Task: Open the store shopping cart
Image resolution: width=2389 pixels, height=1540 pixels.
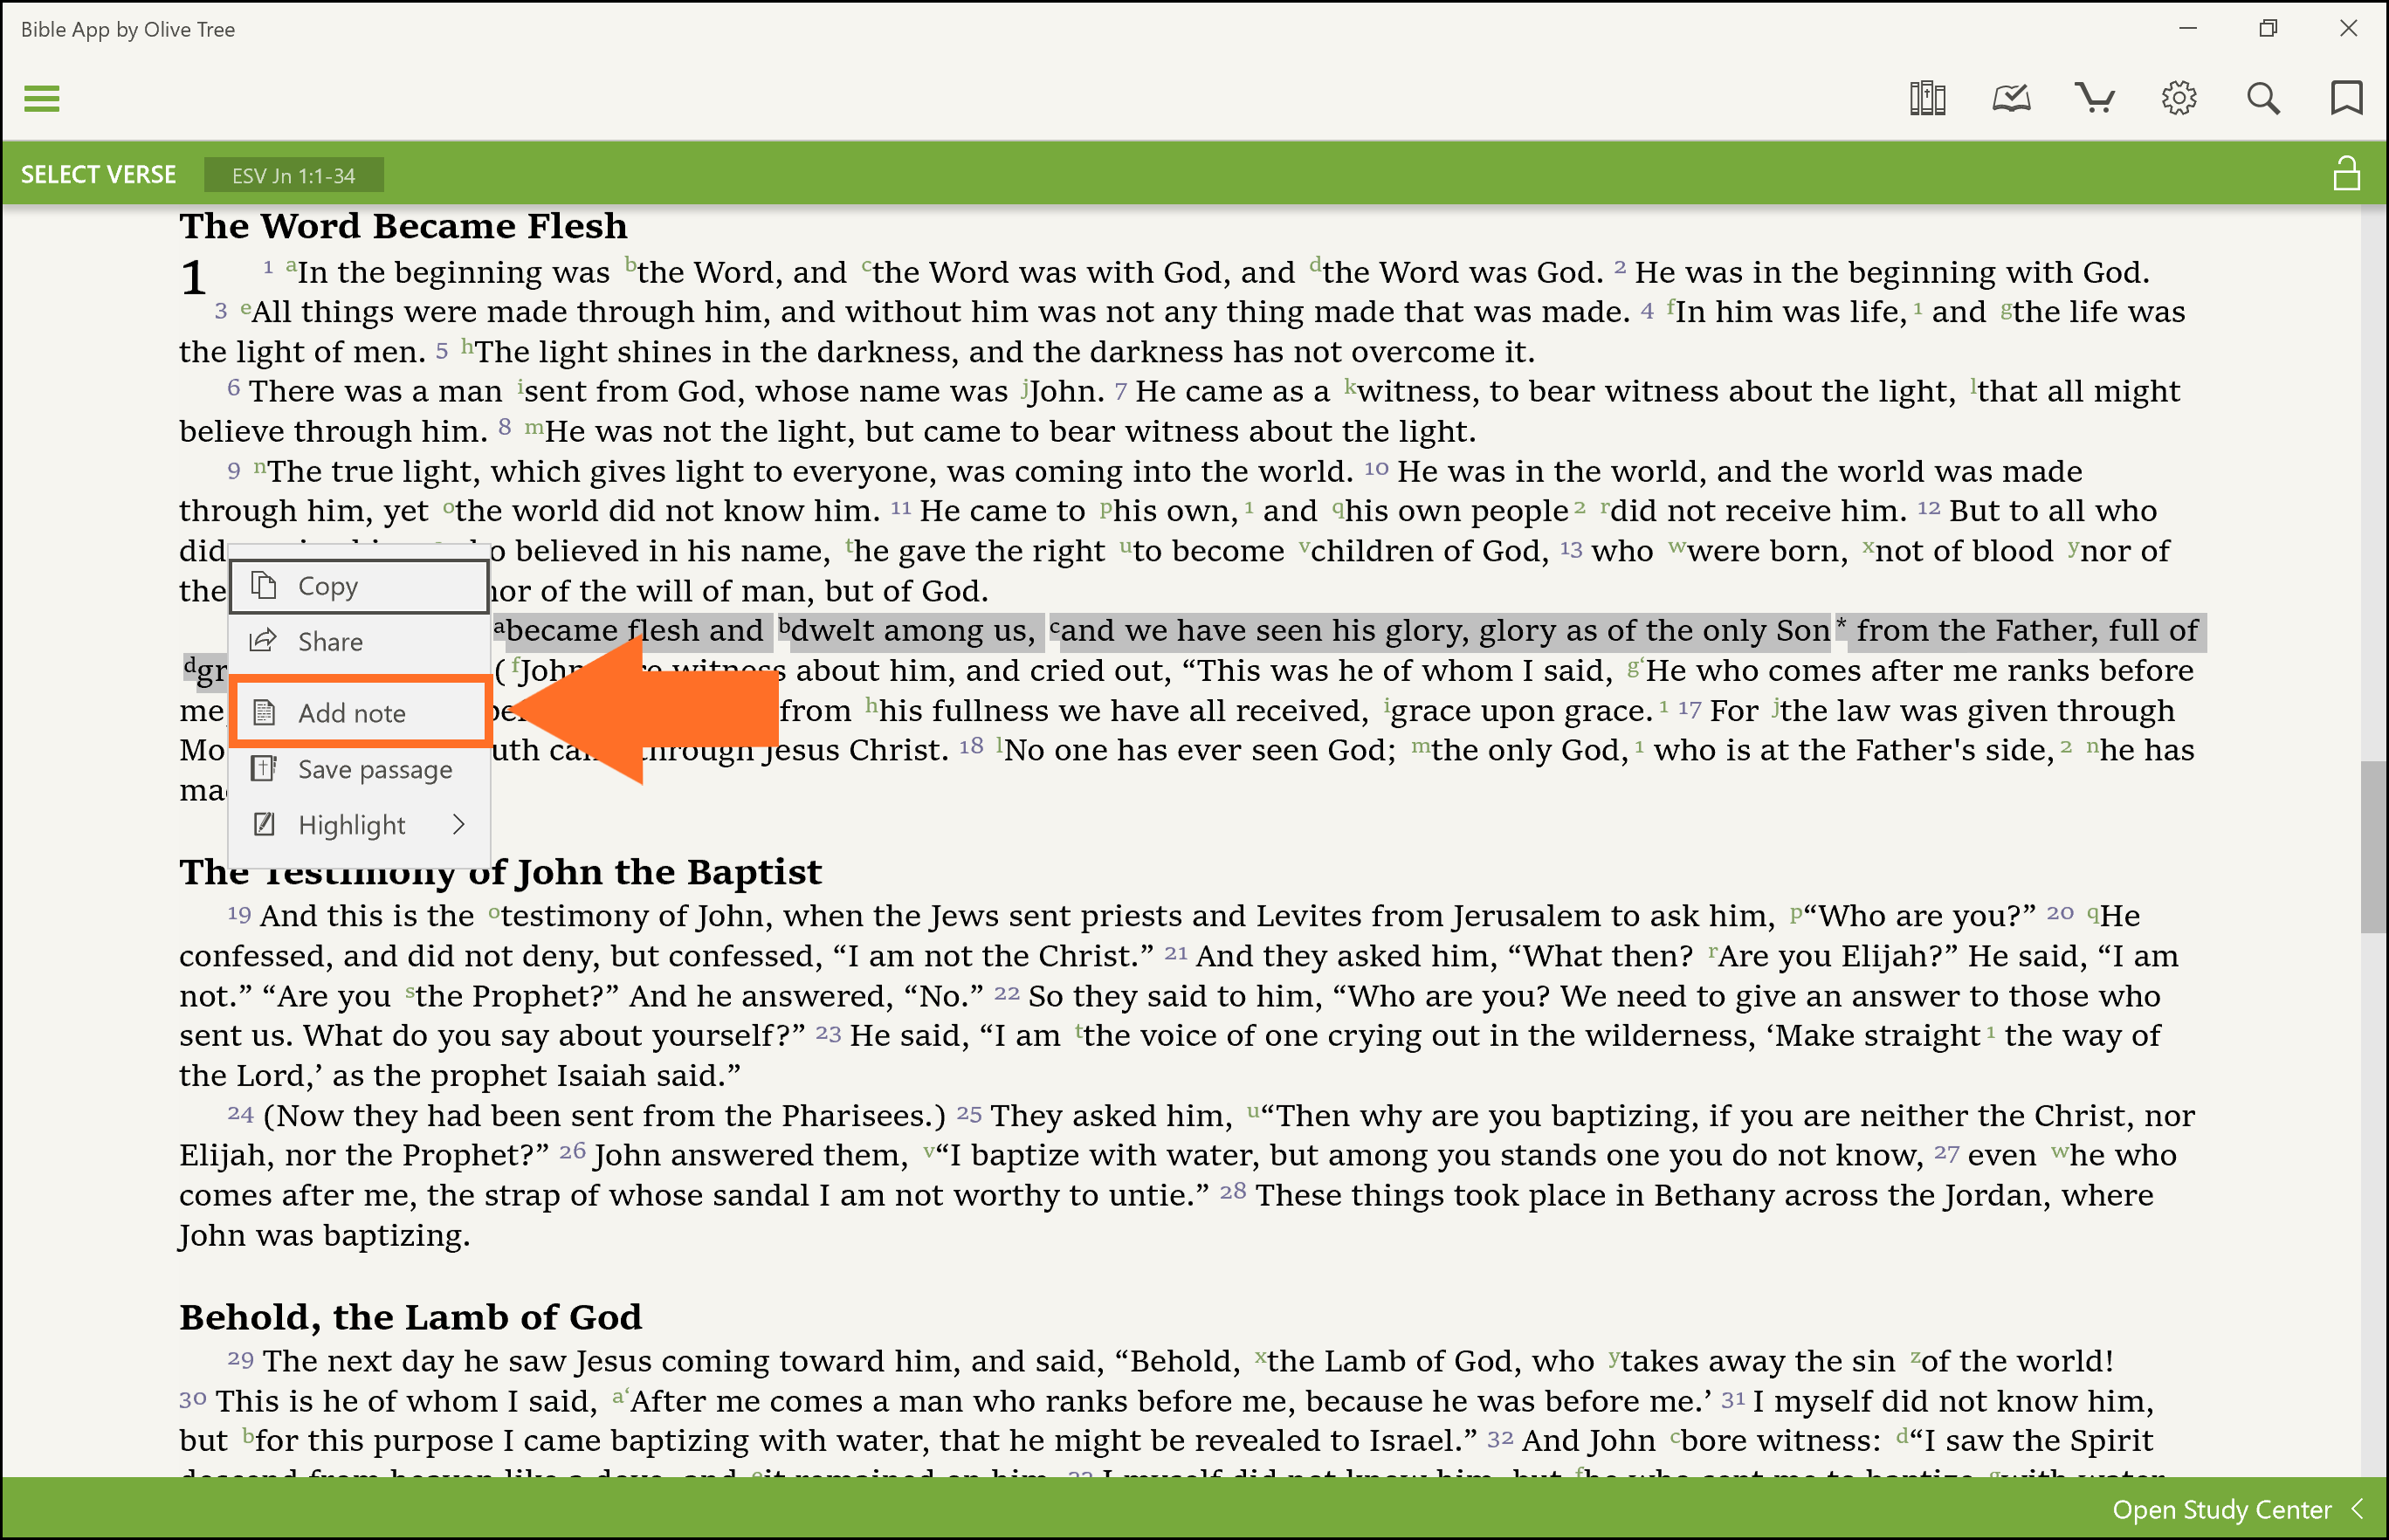Action: (x=2094, y=98)
